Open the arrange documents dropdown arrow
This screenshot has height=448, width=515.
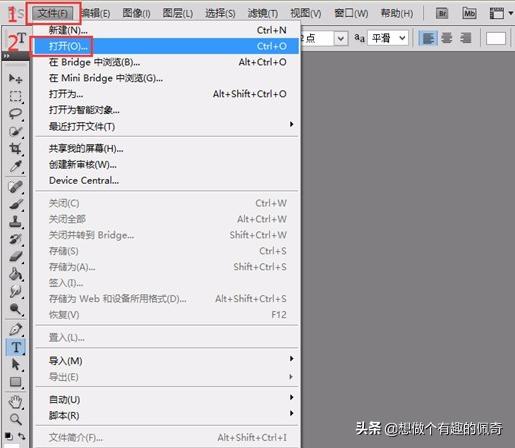tap(510, 13)
